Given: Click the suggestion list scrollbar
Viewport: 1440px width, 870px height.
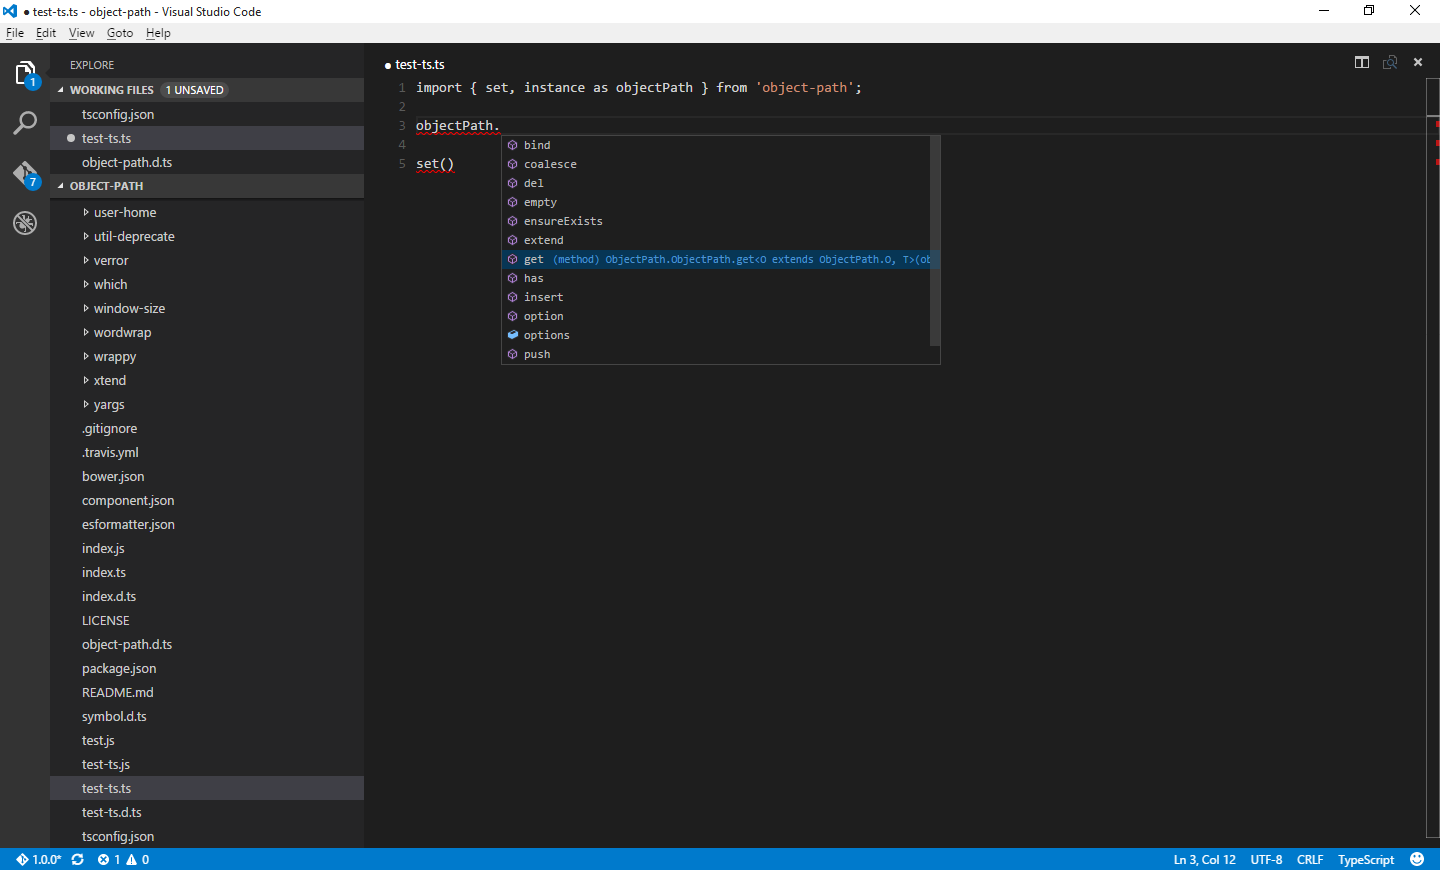Looking at the screenshot, I should pyautogui.click(x=935, y=241).
